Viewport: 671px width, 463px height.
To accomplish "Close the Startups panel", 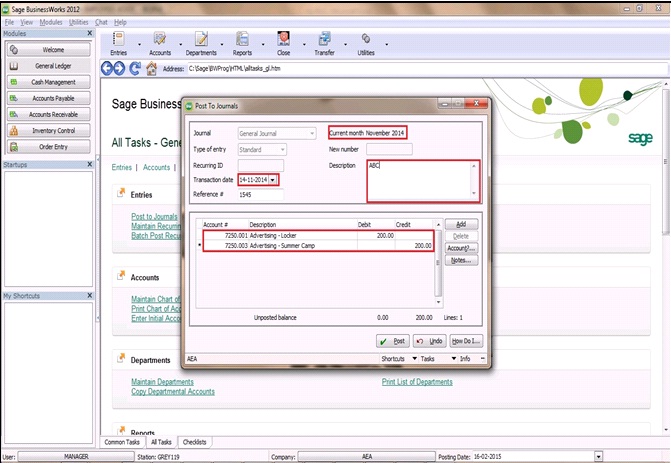I will click(x=89, y=164).
